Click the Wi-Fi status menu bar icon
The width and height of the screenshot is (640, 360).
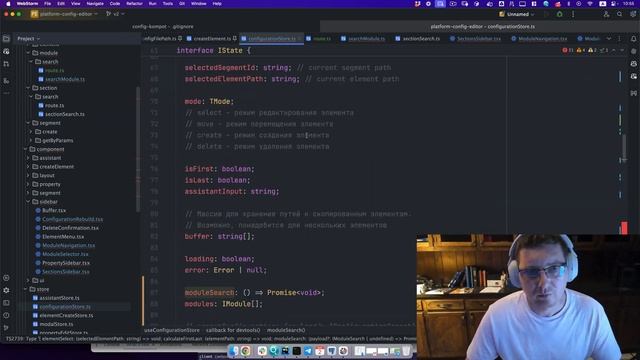[x=589, y=4]
